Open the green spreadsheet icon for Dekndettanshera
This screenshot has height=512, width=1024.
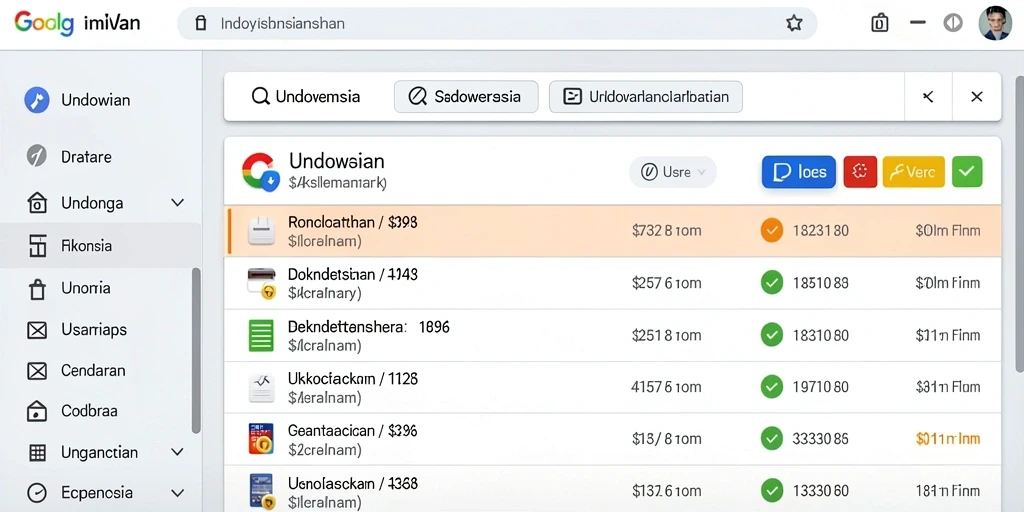pyautogui.click(x=261, y=335)
